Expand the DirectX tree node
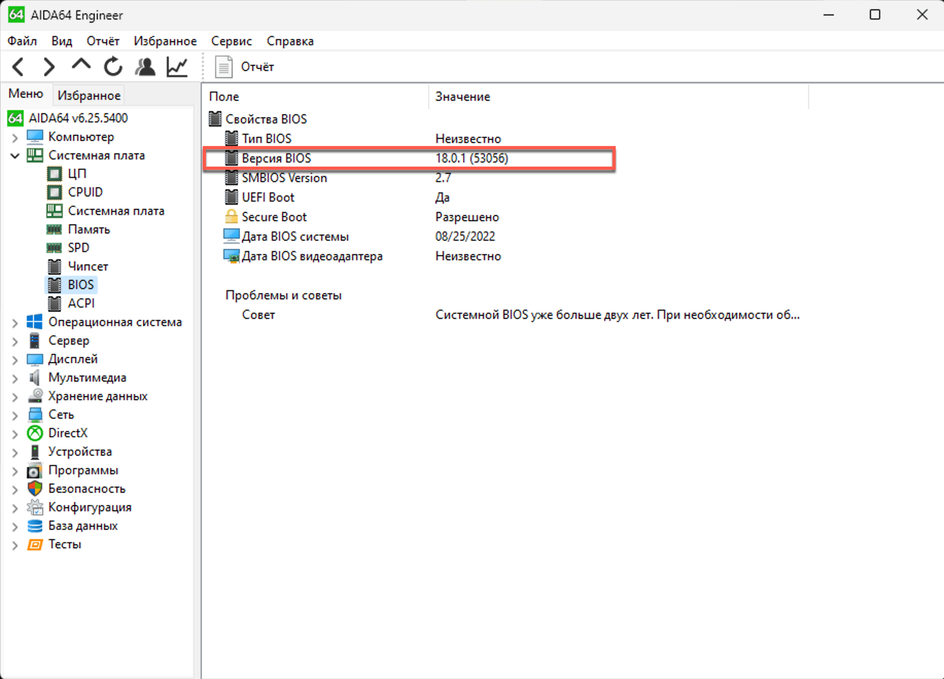This screenshot has width=944, height=679. click(15, 434)
